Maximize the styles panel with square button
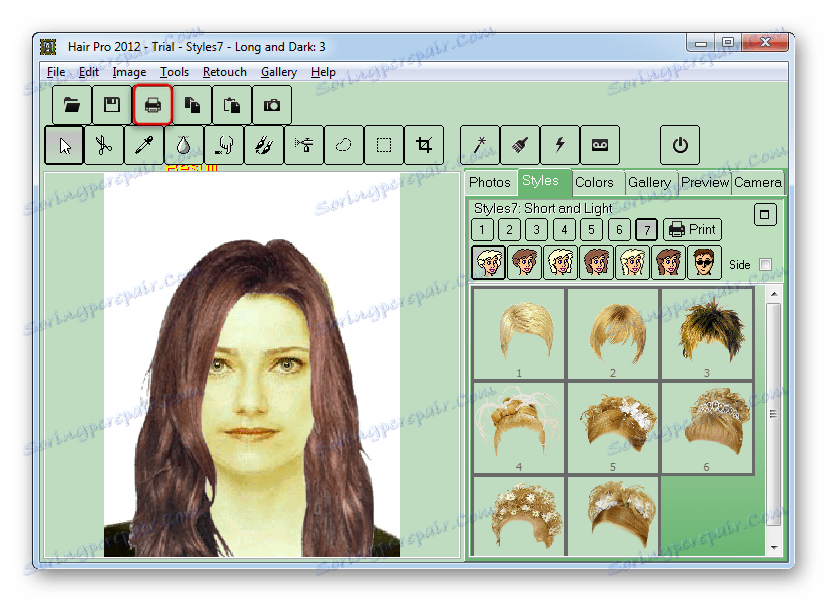 point(764,214)
